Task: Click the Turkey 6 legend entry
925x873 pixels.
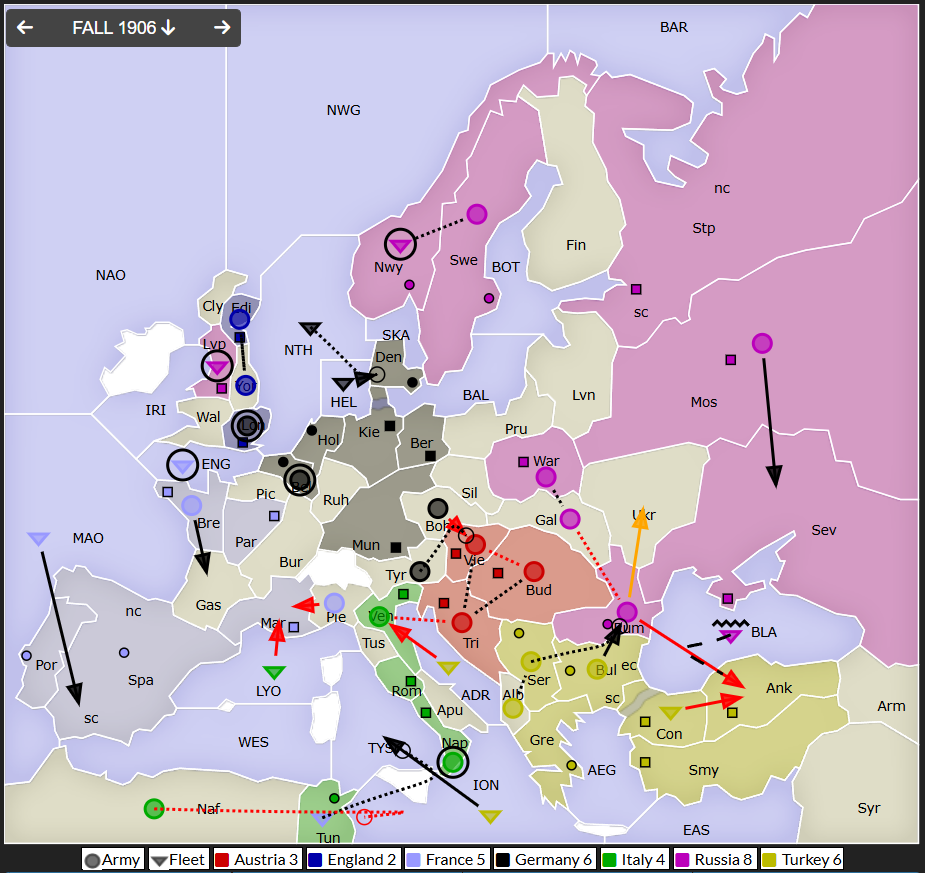Action: pyautogui.click(x=804, y=859)
